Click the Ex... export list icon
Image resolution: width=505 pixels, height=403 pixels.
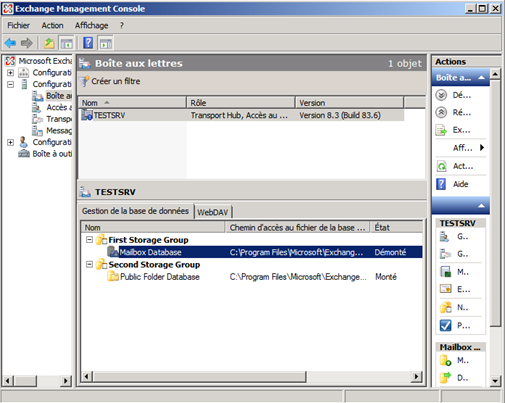[x=441, y=130]
